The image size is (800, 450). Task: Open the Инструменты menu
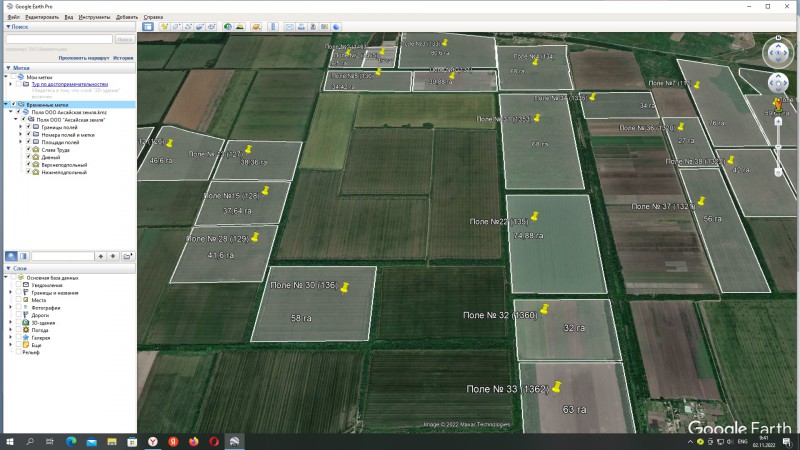[94, 17]
